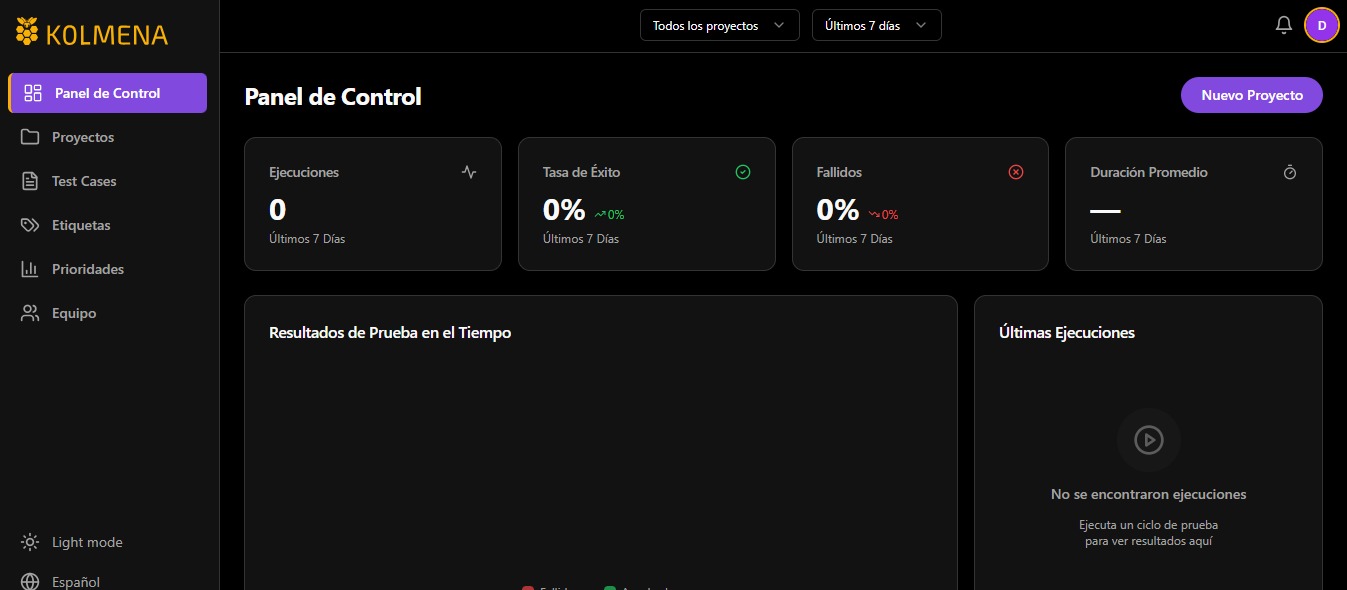Expand the Últimos 7 días filter
1347x590 pixels.
(x=876, y=25)
